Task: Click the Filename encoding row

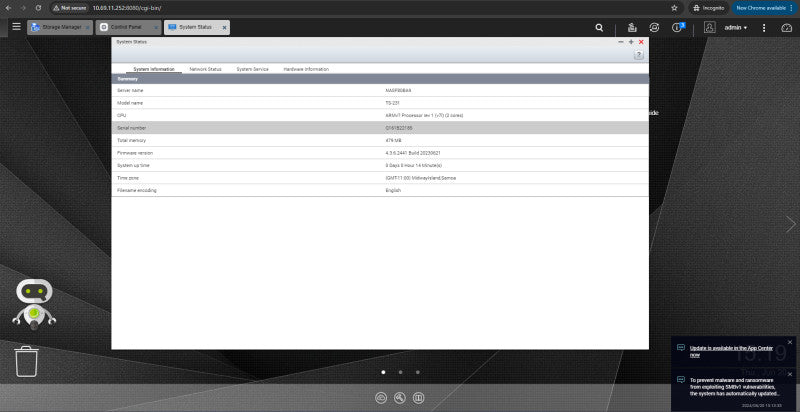Action: [380, 190]
